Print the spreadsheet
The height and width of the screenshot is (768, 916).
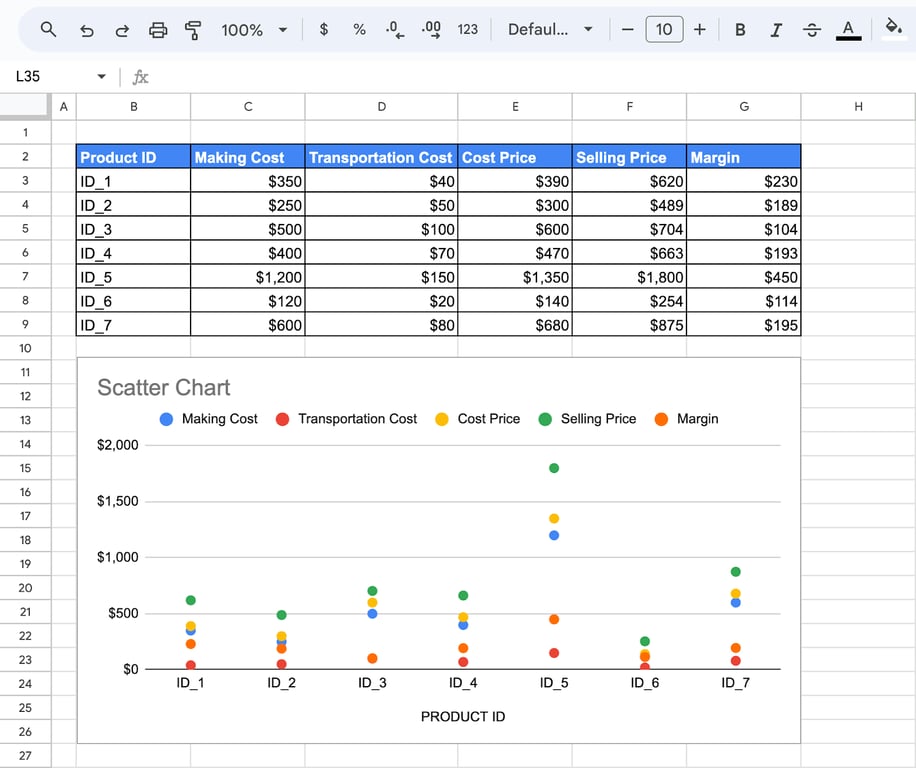pos(158,30)
